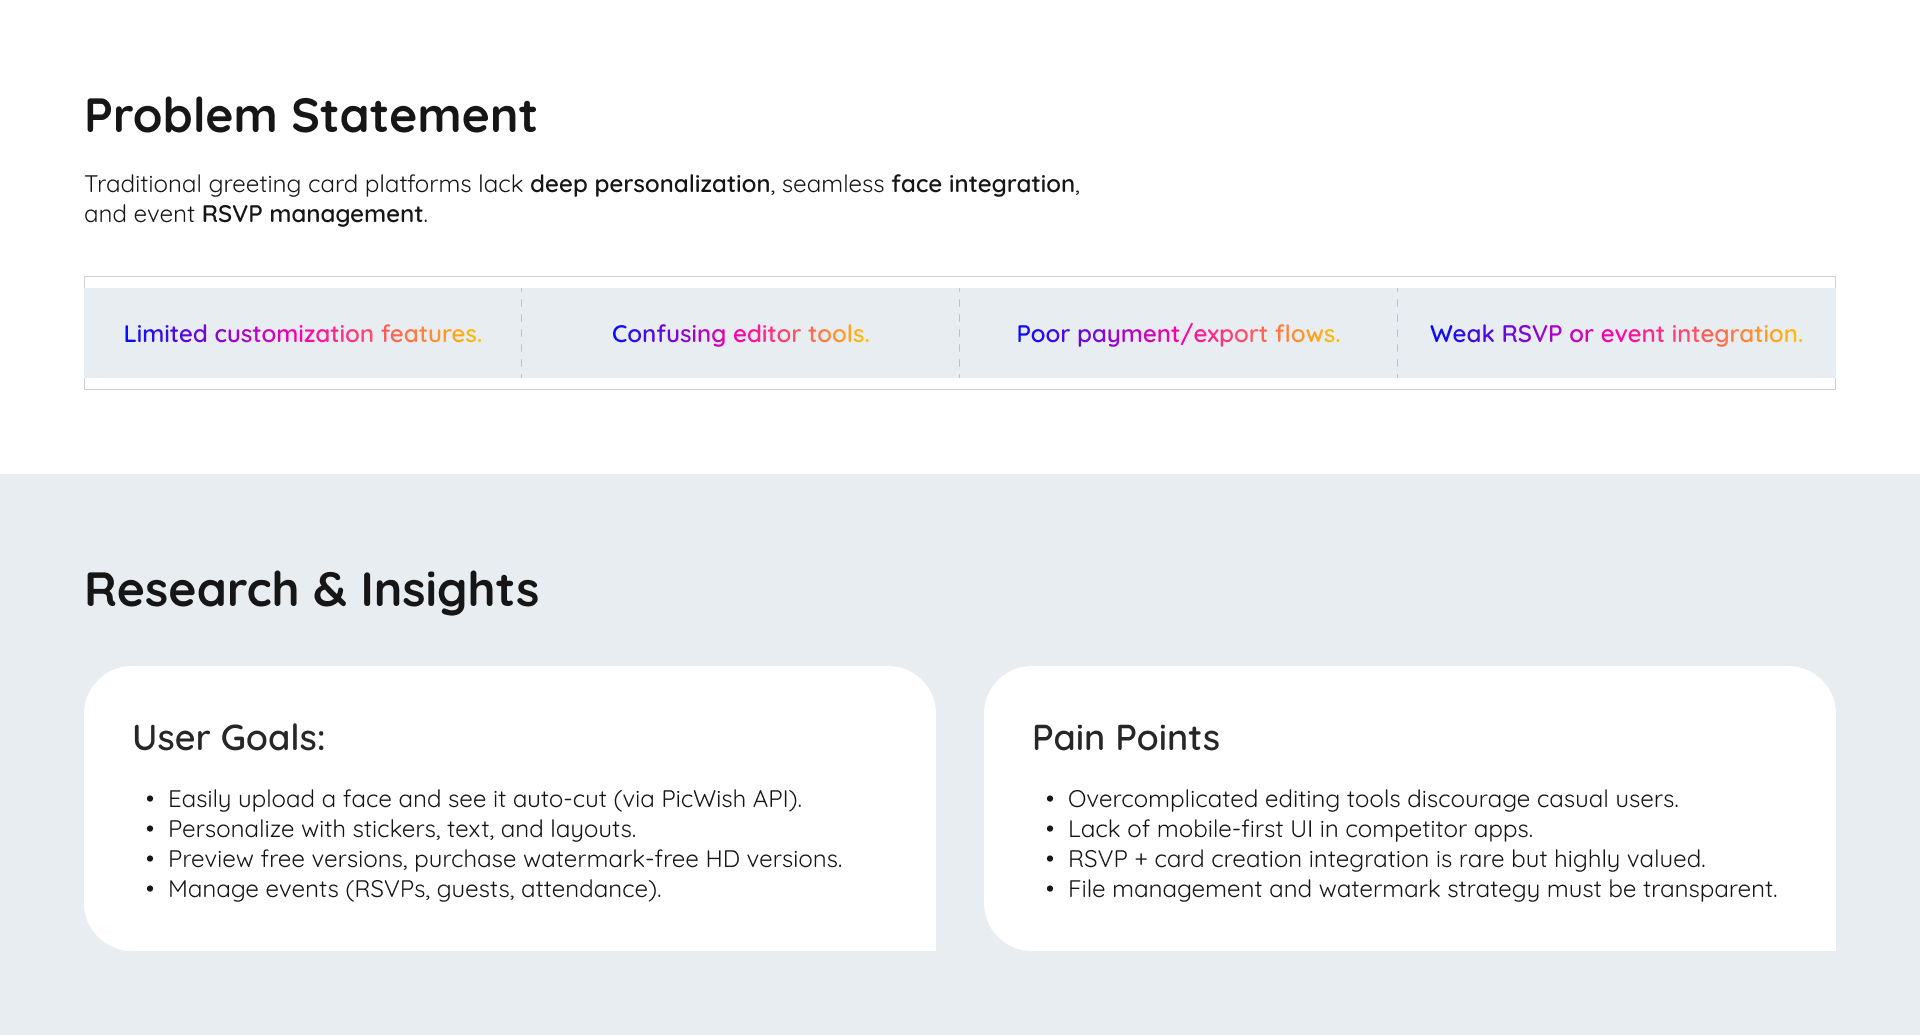
Task: Click the 'Lack of mobile-first UI' bullet
Action: click(1300, 829)
